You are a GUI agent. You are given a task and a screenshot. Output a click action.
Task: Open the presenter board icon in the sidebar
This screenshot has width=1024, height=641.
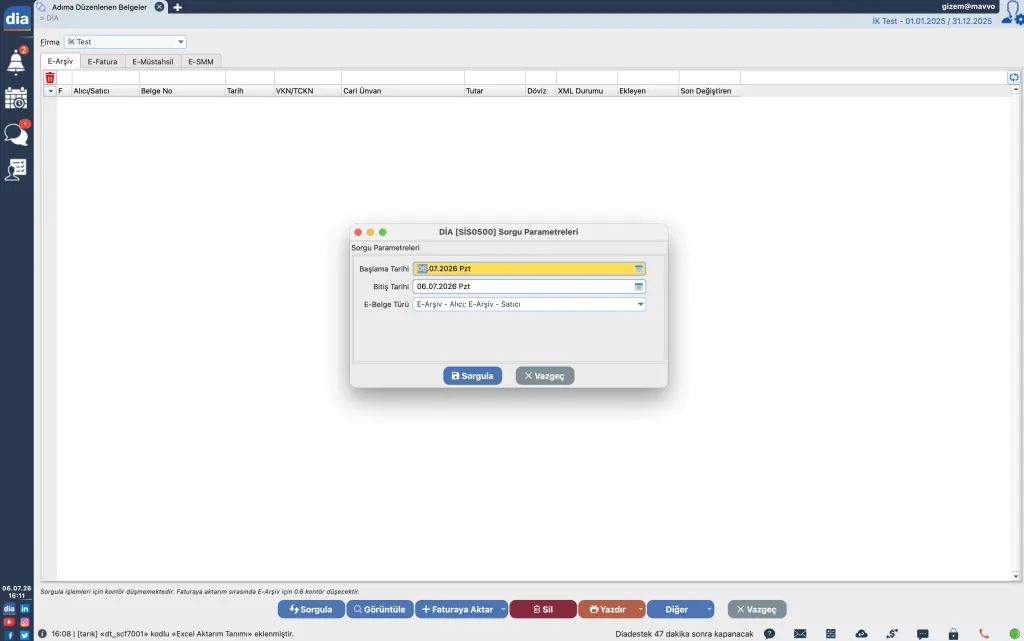16,169
